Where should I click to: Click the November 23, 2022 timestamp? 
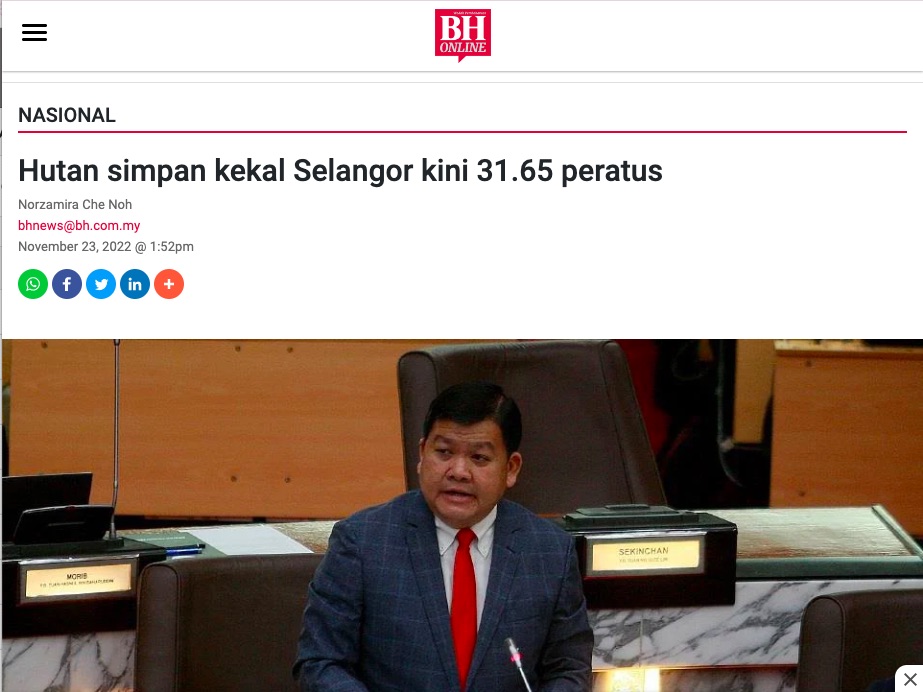coord(106,247)
